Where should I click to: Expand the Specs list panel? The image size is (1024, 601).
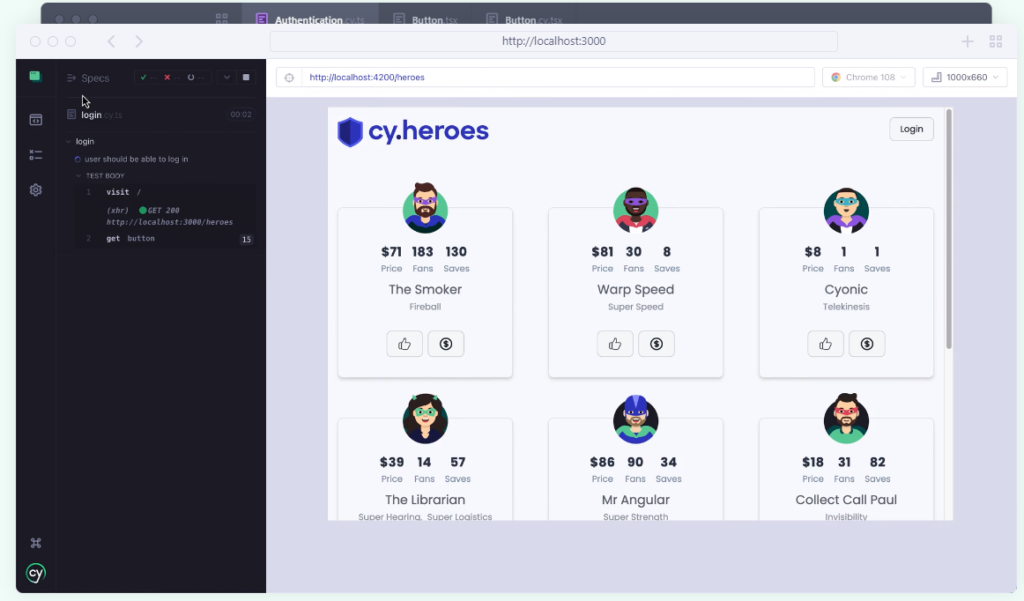pos(88,78)
